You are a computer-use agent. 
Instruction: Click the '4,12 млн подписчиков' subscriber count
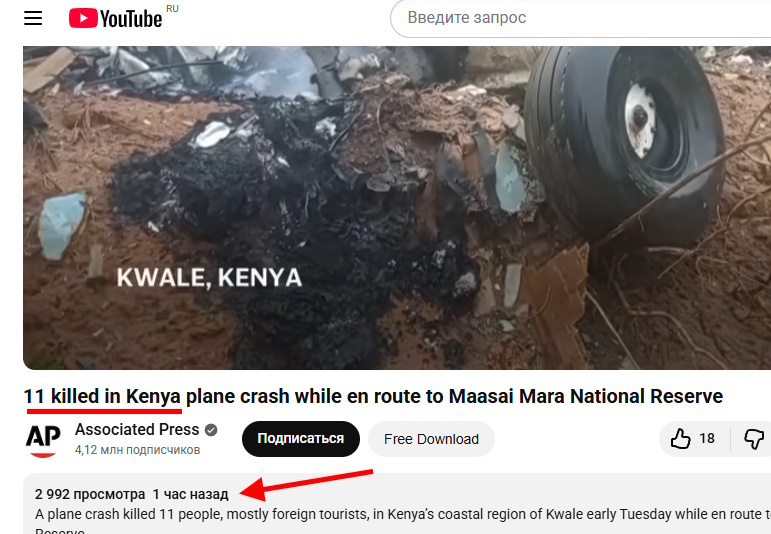[137, 450]
